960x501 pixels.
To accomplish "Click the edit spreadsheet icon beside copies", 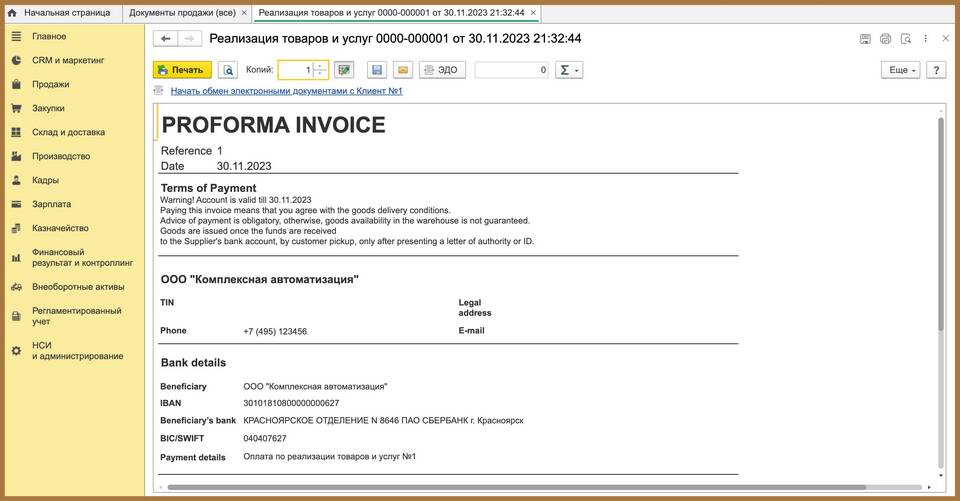I will [345, 70].
